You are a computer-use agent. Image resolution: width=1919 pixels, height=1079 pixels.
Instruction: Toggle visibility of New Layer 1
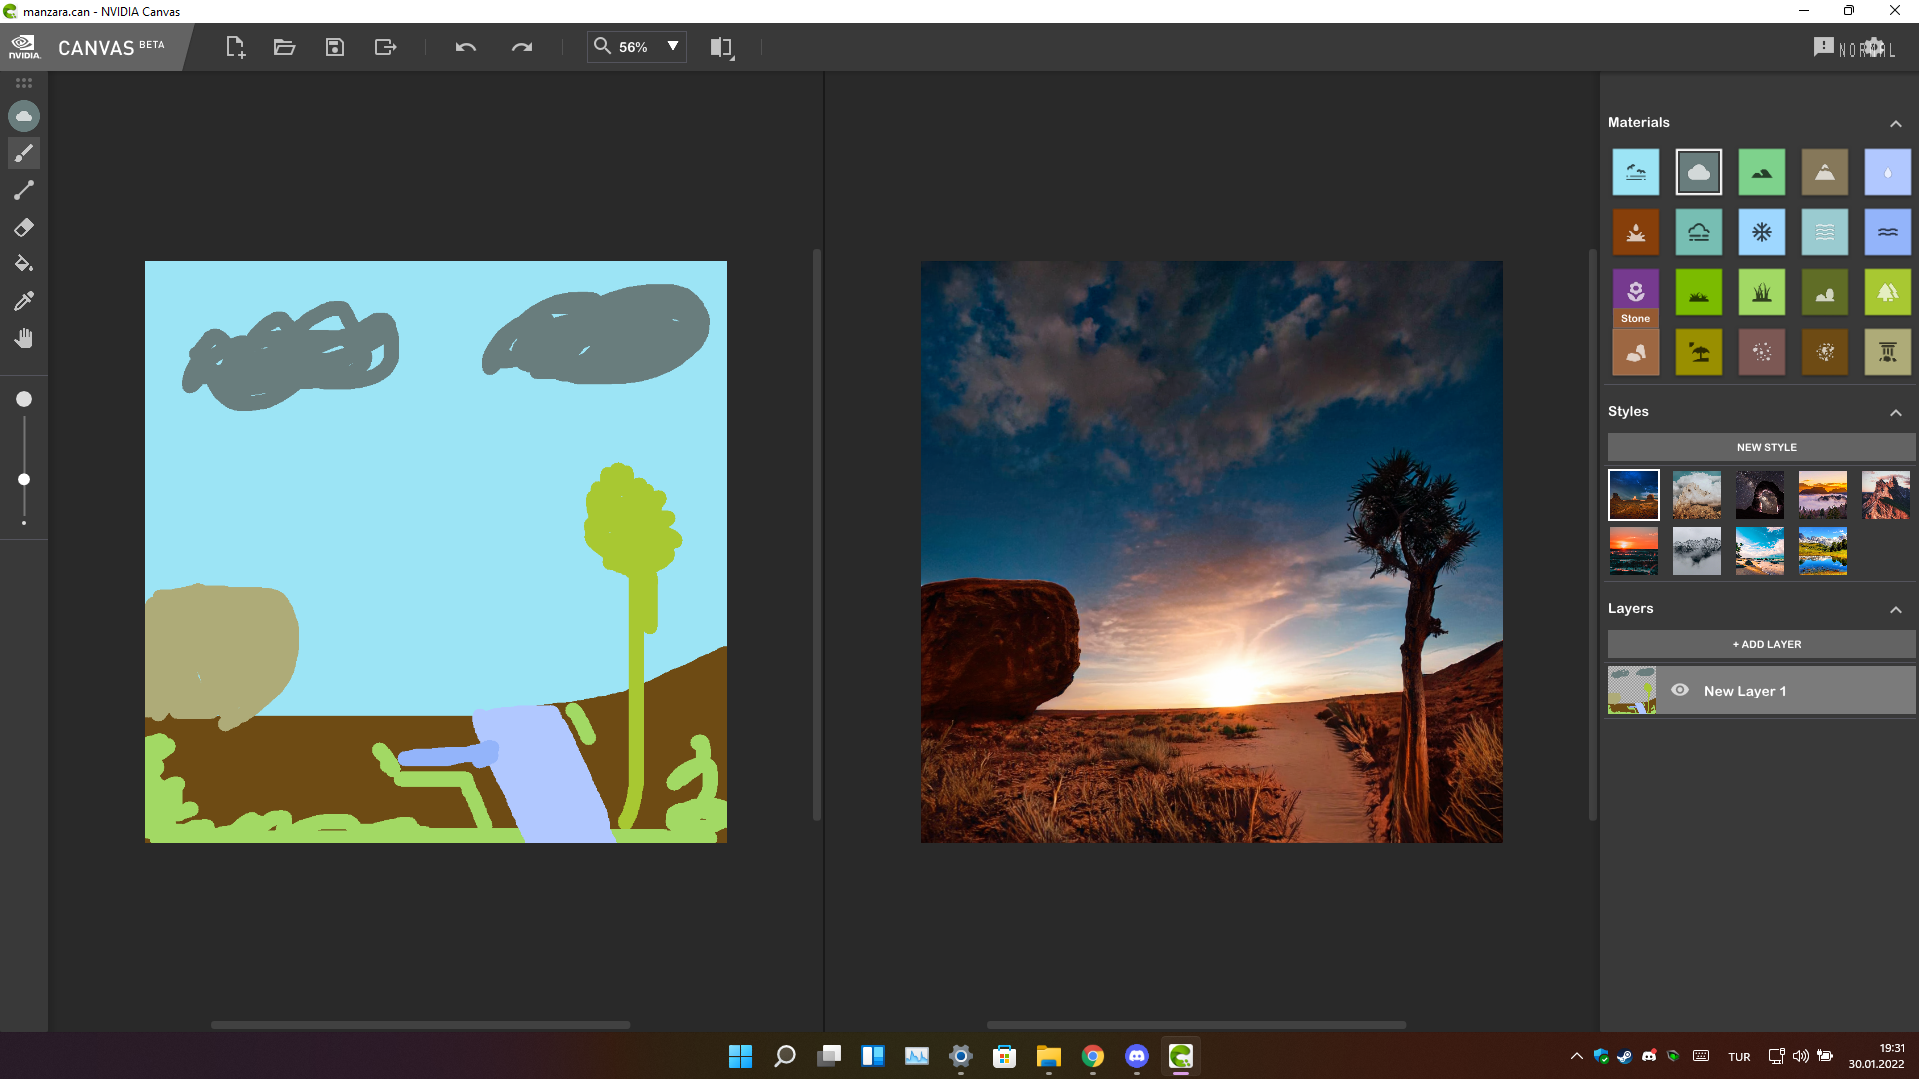1680,690
